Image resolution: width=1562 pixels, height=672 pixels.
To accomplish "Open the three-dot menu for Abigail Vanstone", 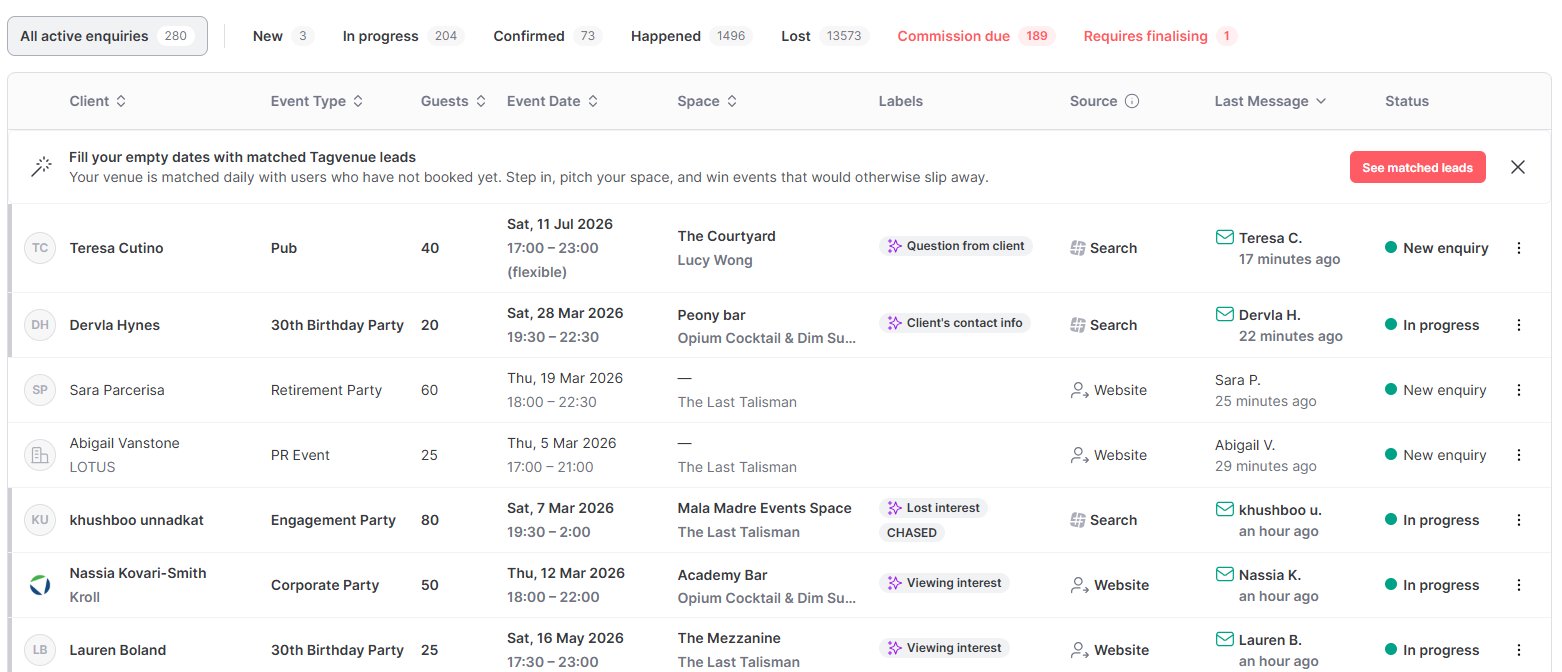I will click(1519, 455).
